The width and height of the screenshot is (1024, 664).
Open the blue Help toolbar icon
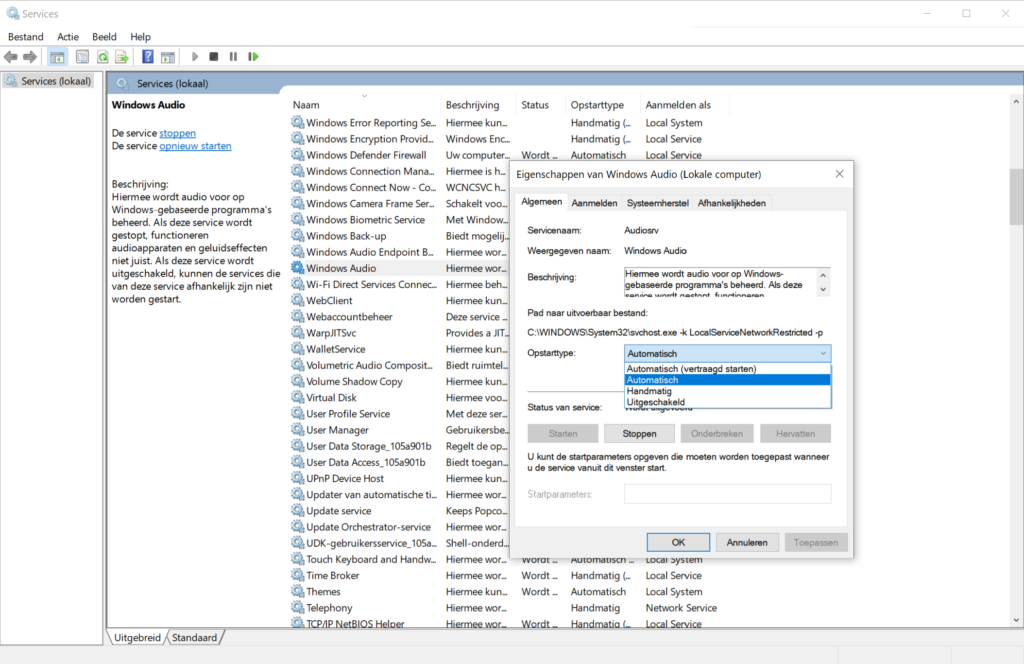148,57
